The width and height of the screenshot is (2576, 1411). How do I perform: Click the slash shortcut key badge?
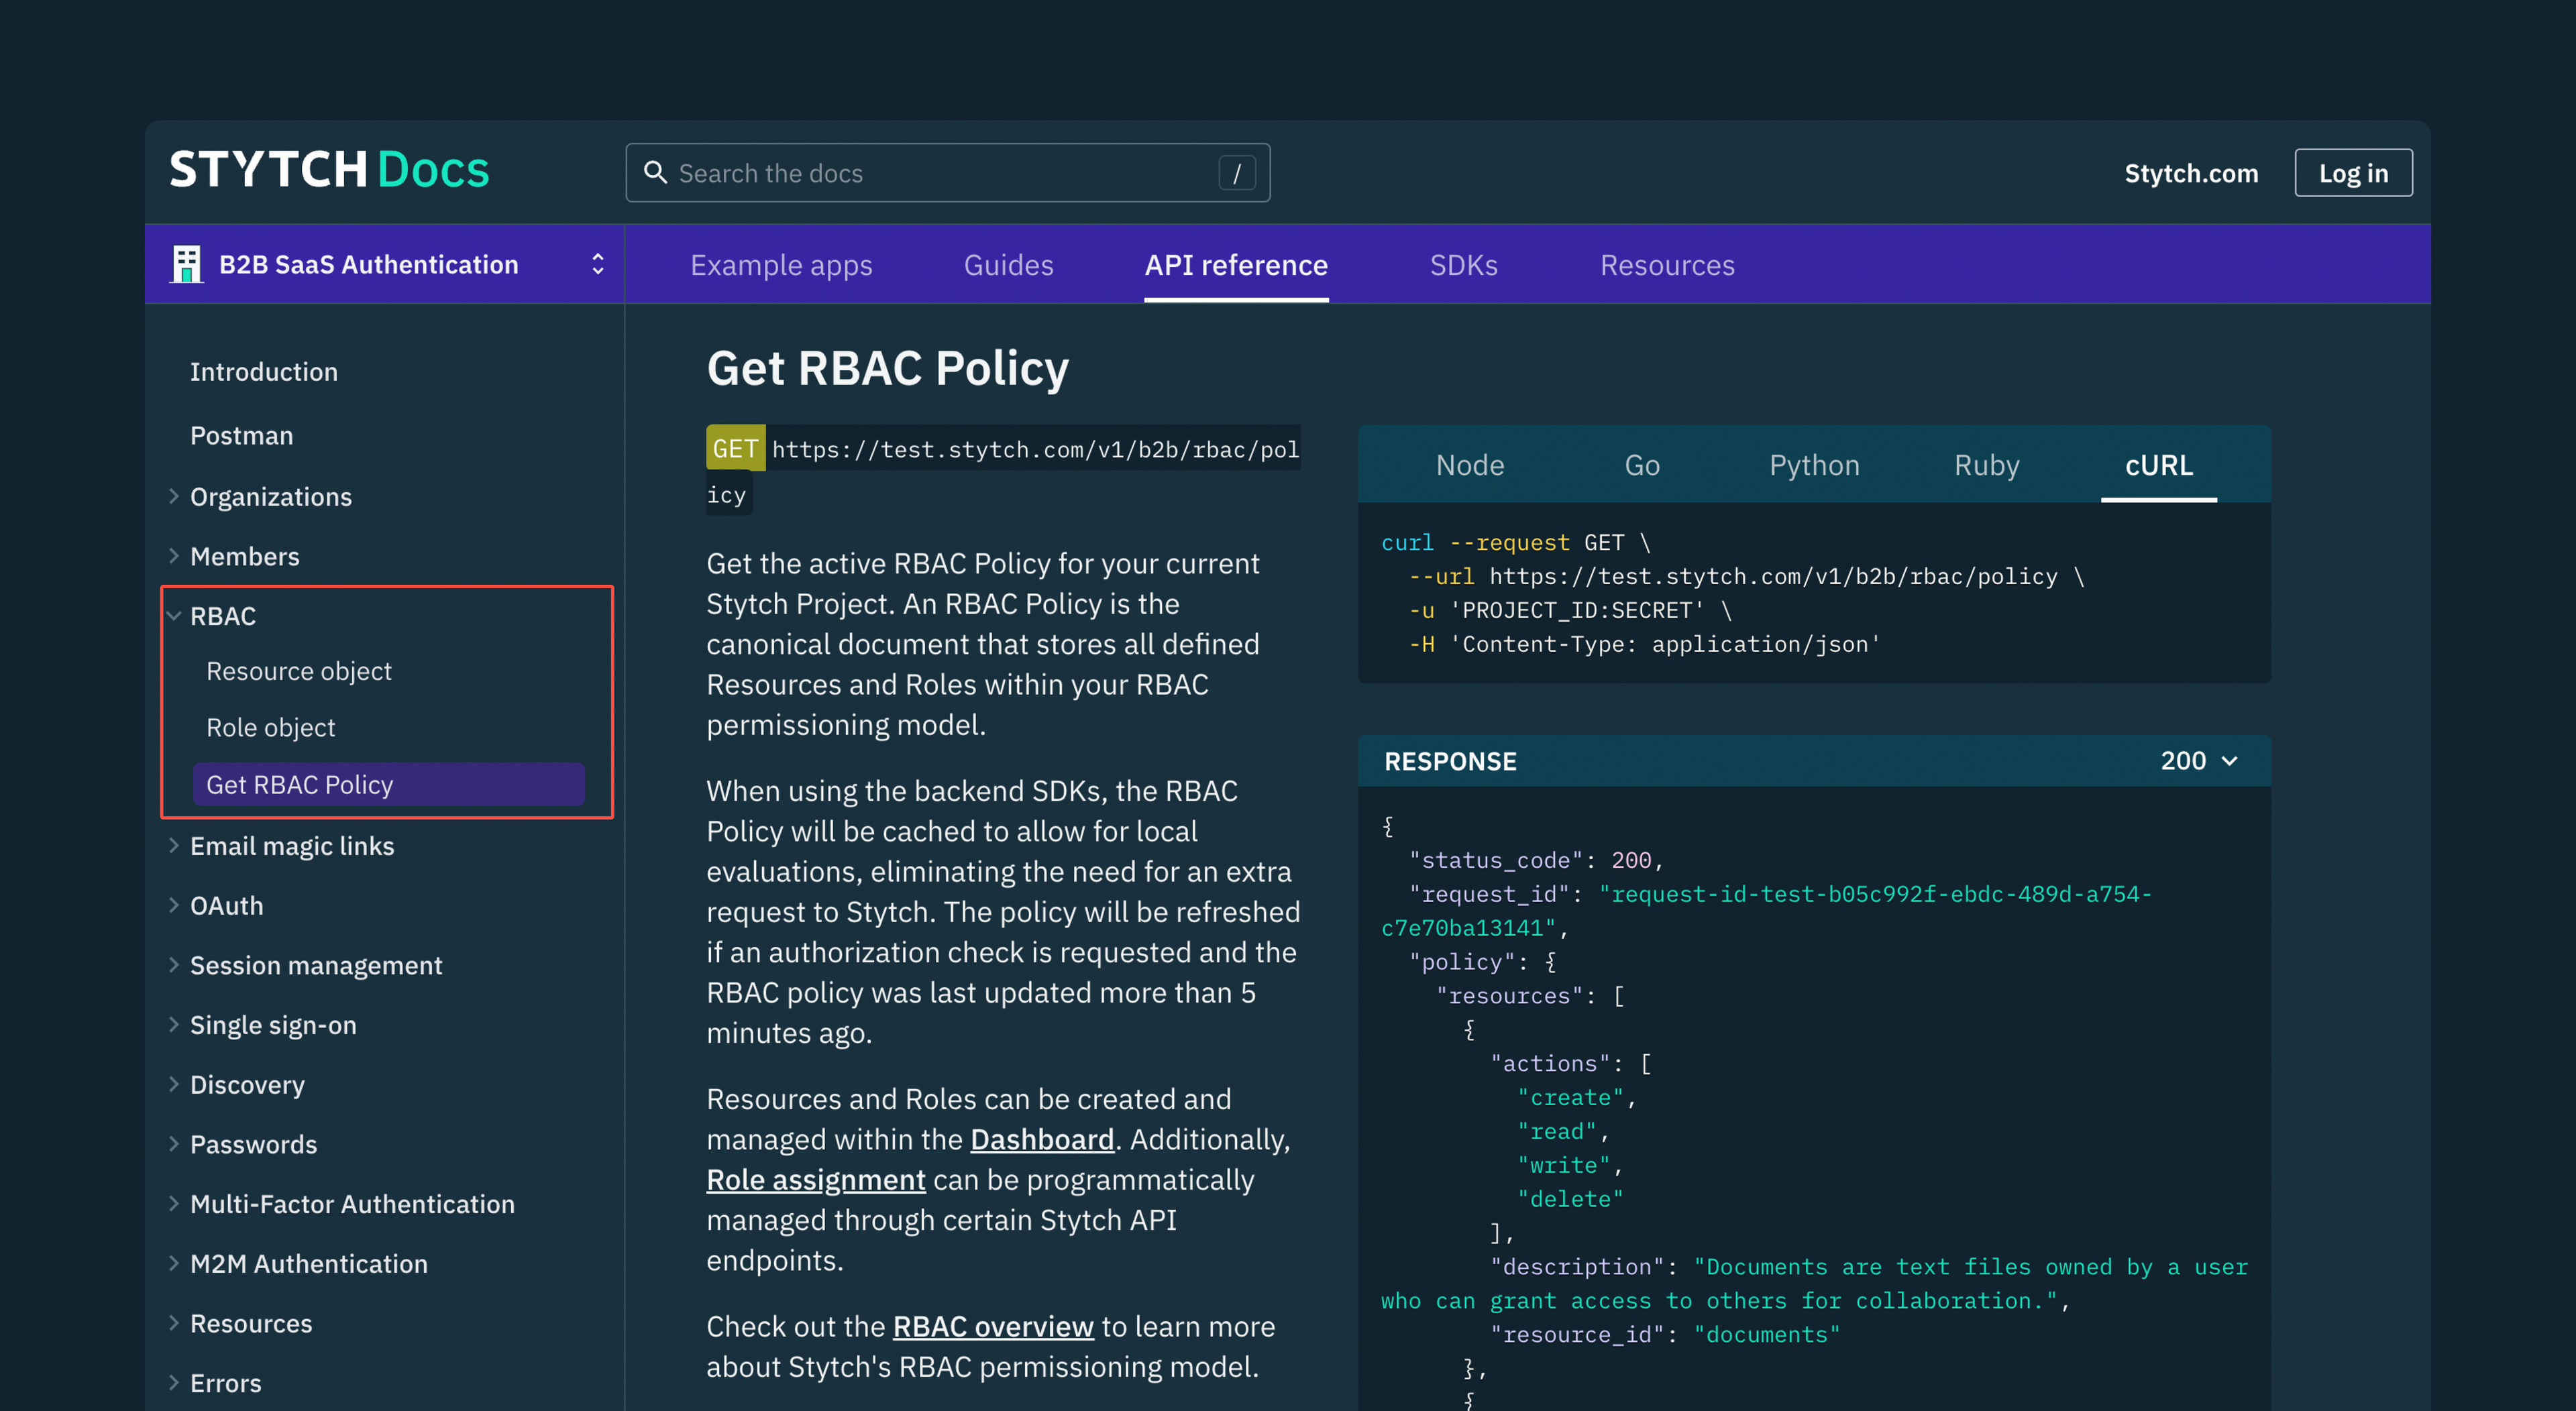[1236, 173]
